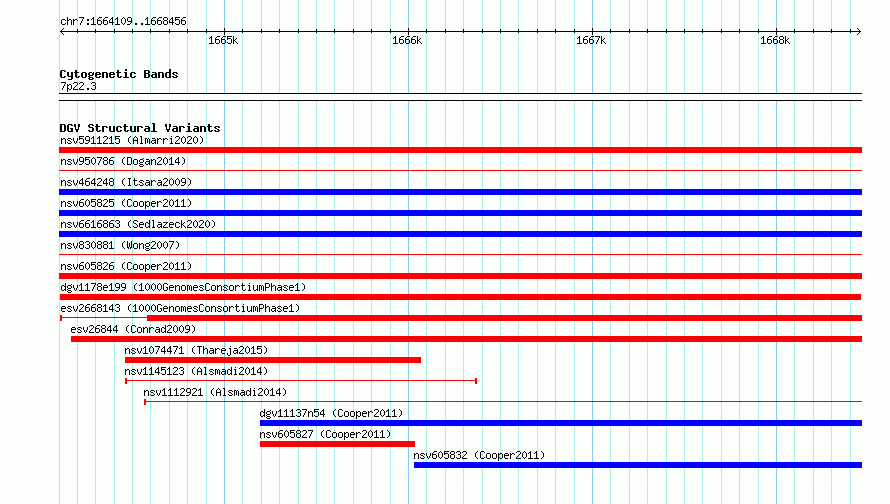Click the chr7:1664109..1668456 coordinates text
The image size is (890, 504).
(x=123, y=21)
